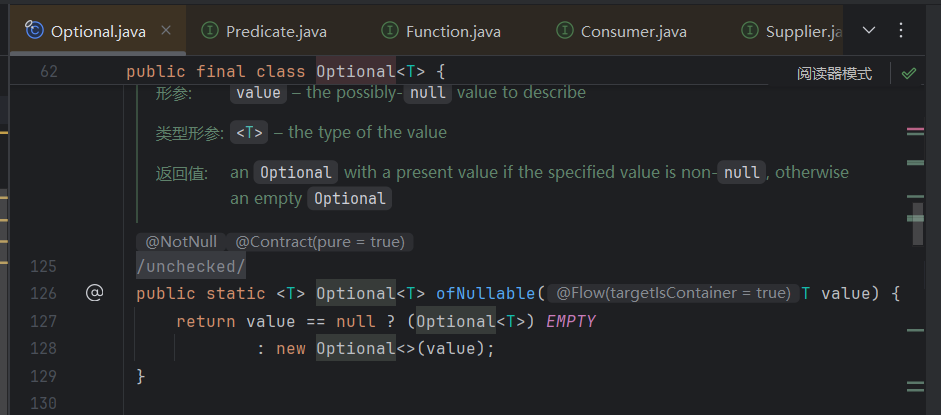The width and height of the screenshot is (941, 415).
Task: Click the editor vertical scrollbar thumb
Action: click(918, 224)
